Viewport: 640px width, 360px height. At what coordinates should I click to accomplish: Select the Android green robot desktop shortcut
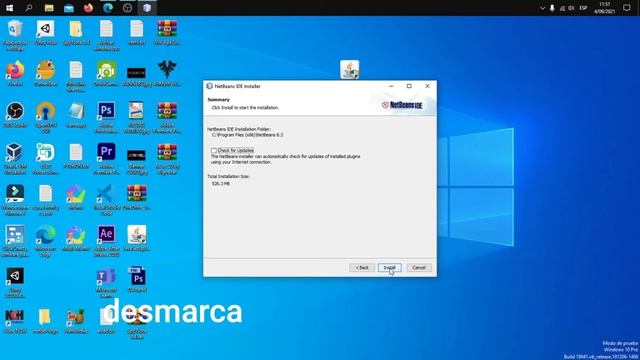pyautogui.click(x=106, y=74)
